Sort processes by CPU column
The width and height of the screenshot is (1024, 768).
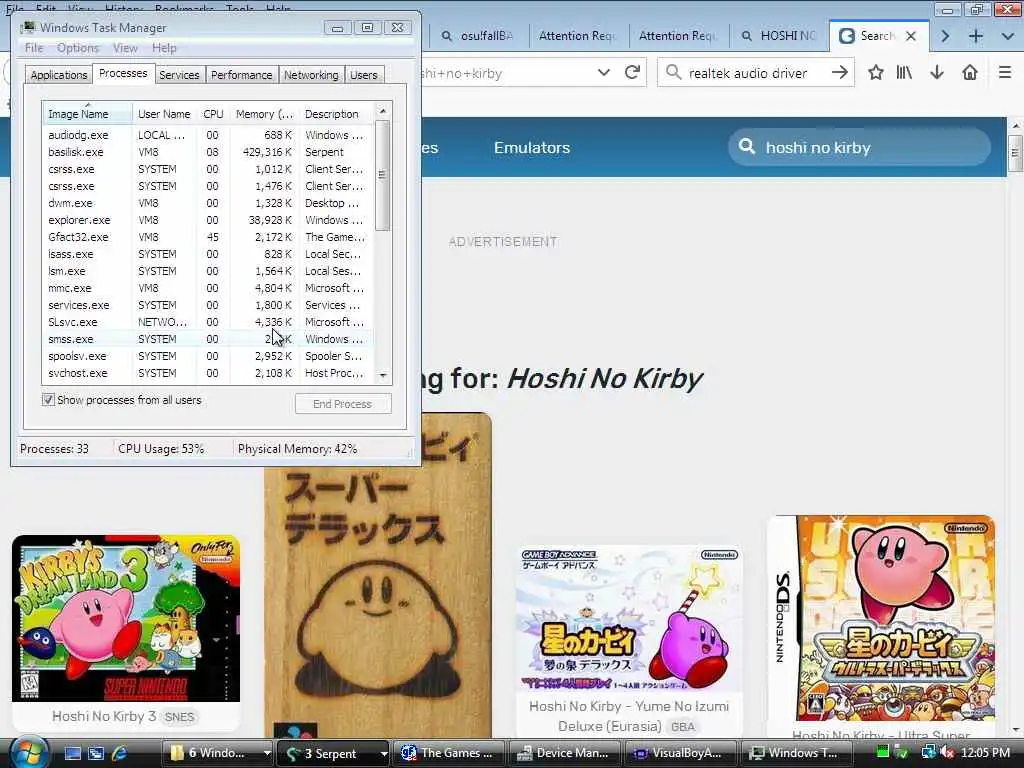point(213,114)
